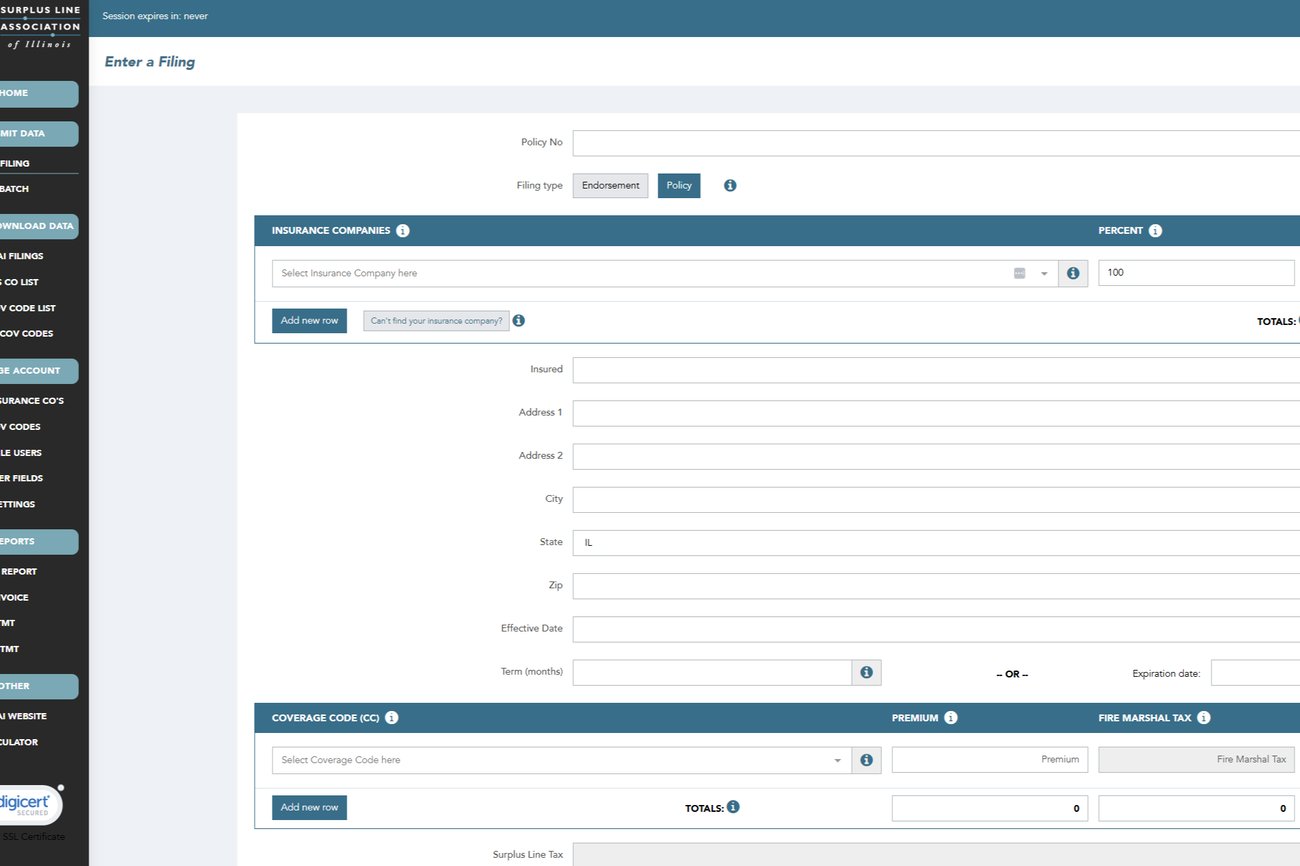Open the Select Insurance Company dropdown

click(640, 273)
